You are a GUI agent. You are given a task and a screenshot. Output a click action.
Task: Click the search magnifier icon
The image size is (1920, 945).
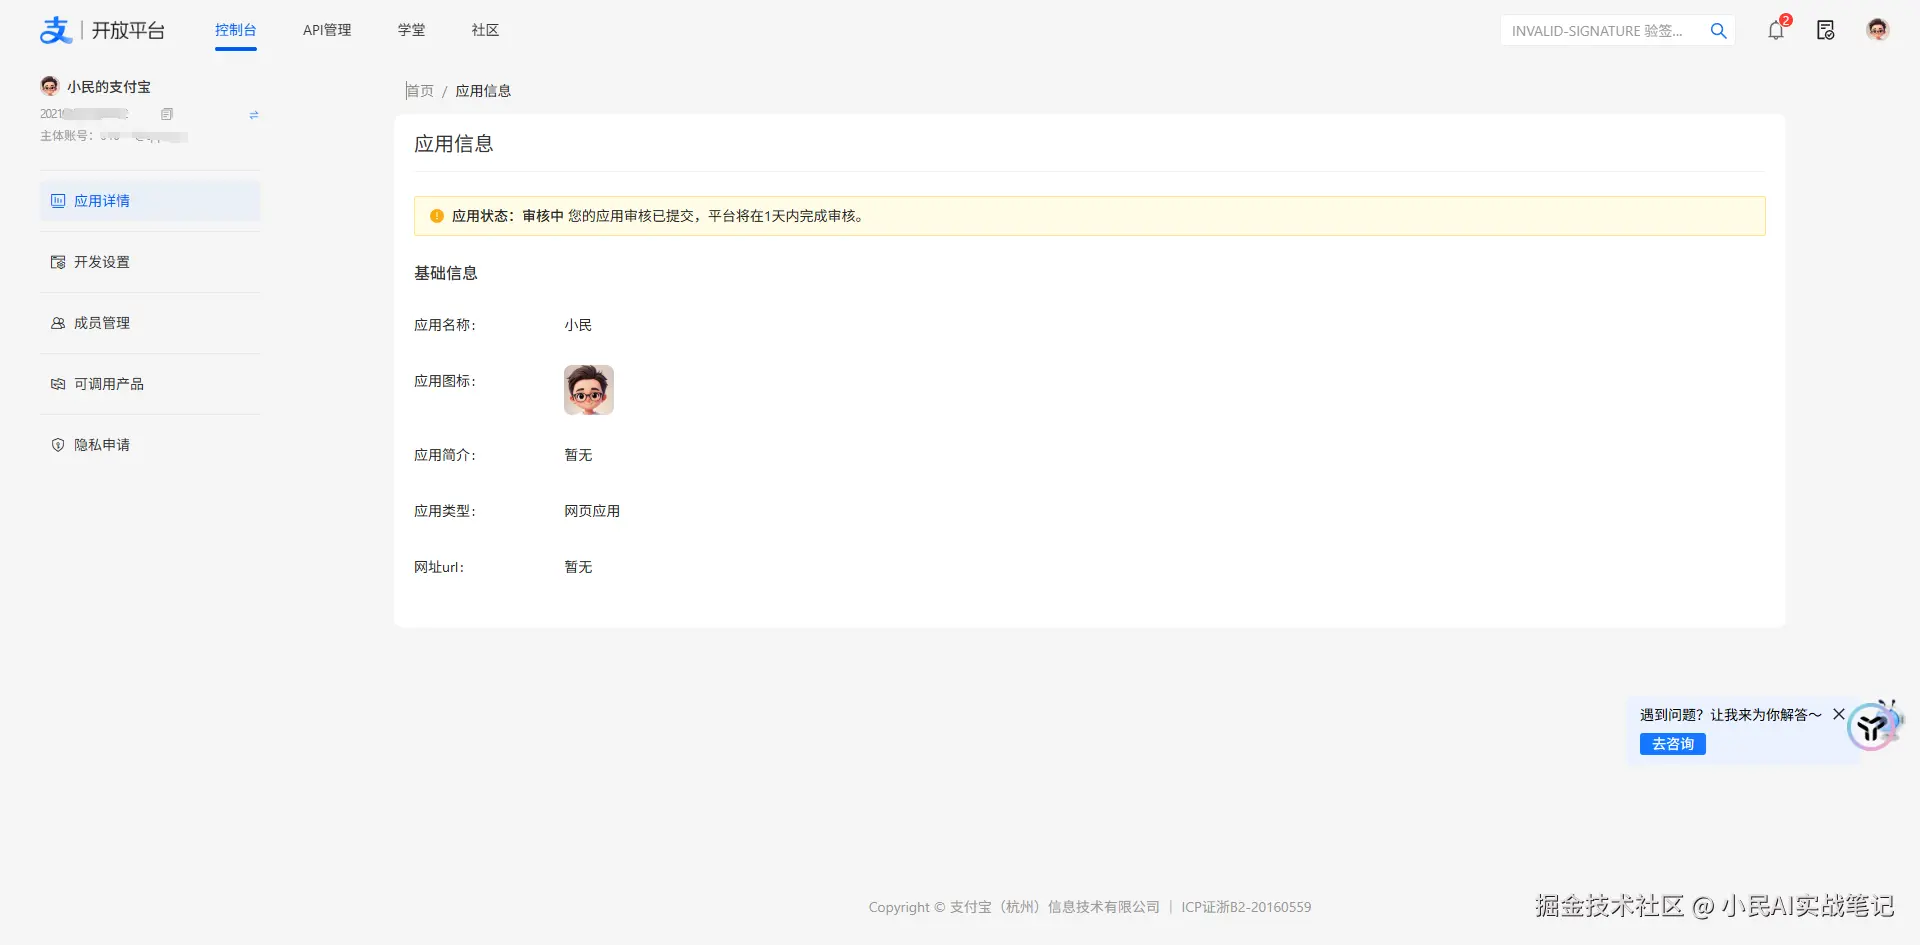tap(1719, 31)
